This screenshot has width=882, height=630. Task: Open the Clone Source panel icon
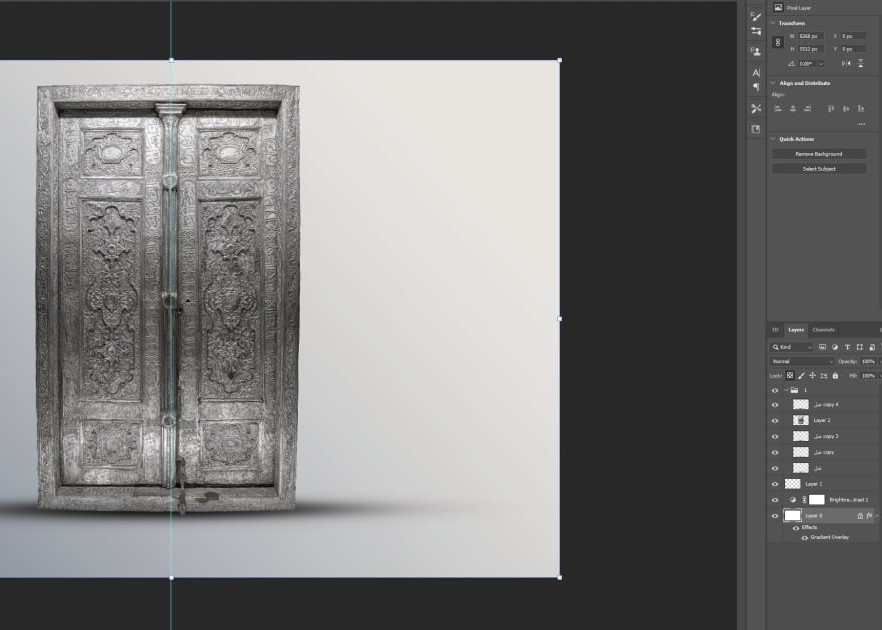pyautogui.click(x=756, y=50)
